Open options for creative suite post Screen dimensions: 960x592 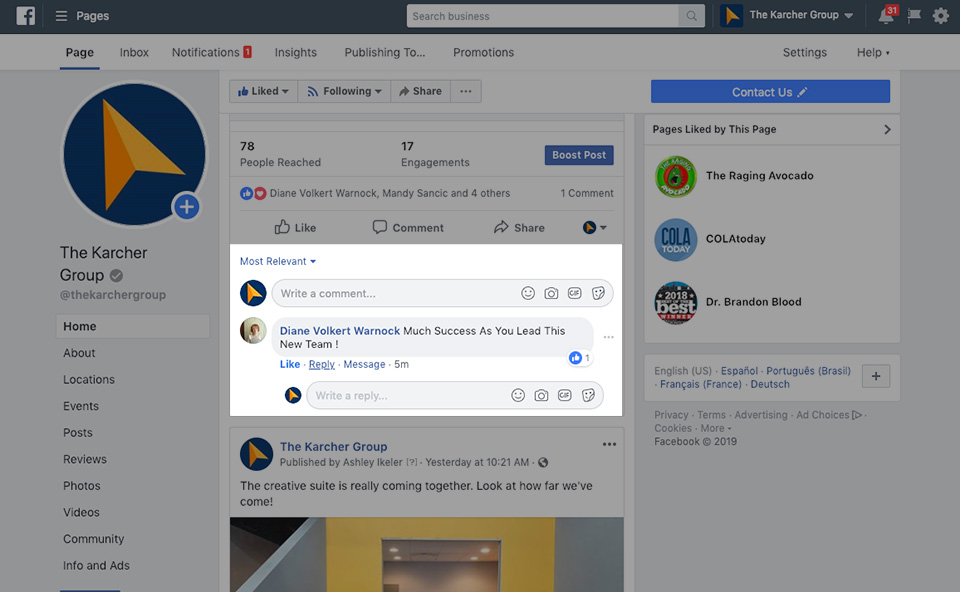coord(609,444)
